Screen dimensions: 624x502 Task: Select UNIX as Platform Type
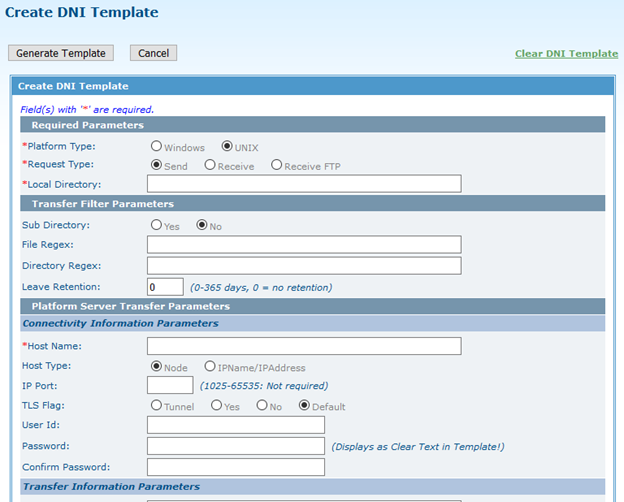[227, 146]
